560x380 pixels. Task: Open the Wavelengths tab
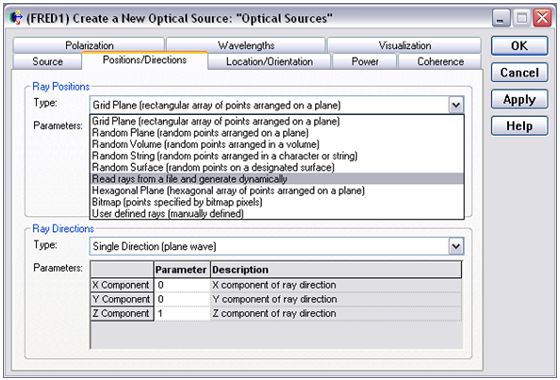click(246, 45)
